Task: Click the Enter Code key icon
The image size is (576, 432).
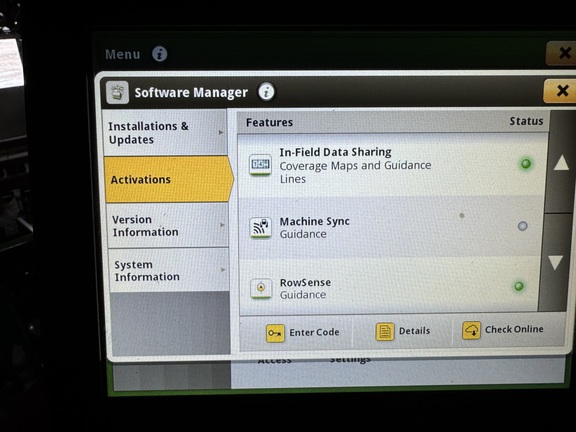Action: point(275,333)
